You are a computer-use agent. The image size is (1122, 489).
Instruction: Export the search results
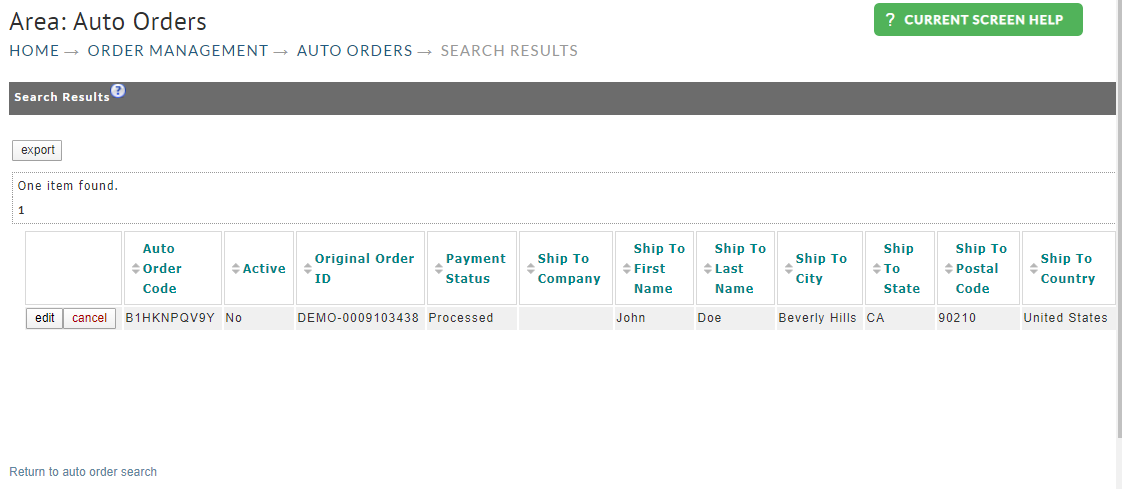[37, 150]
